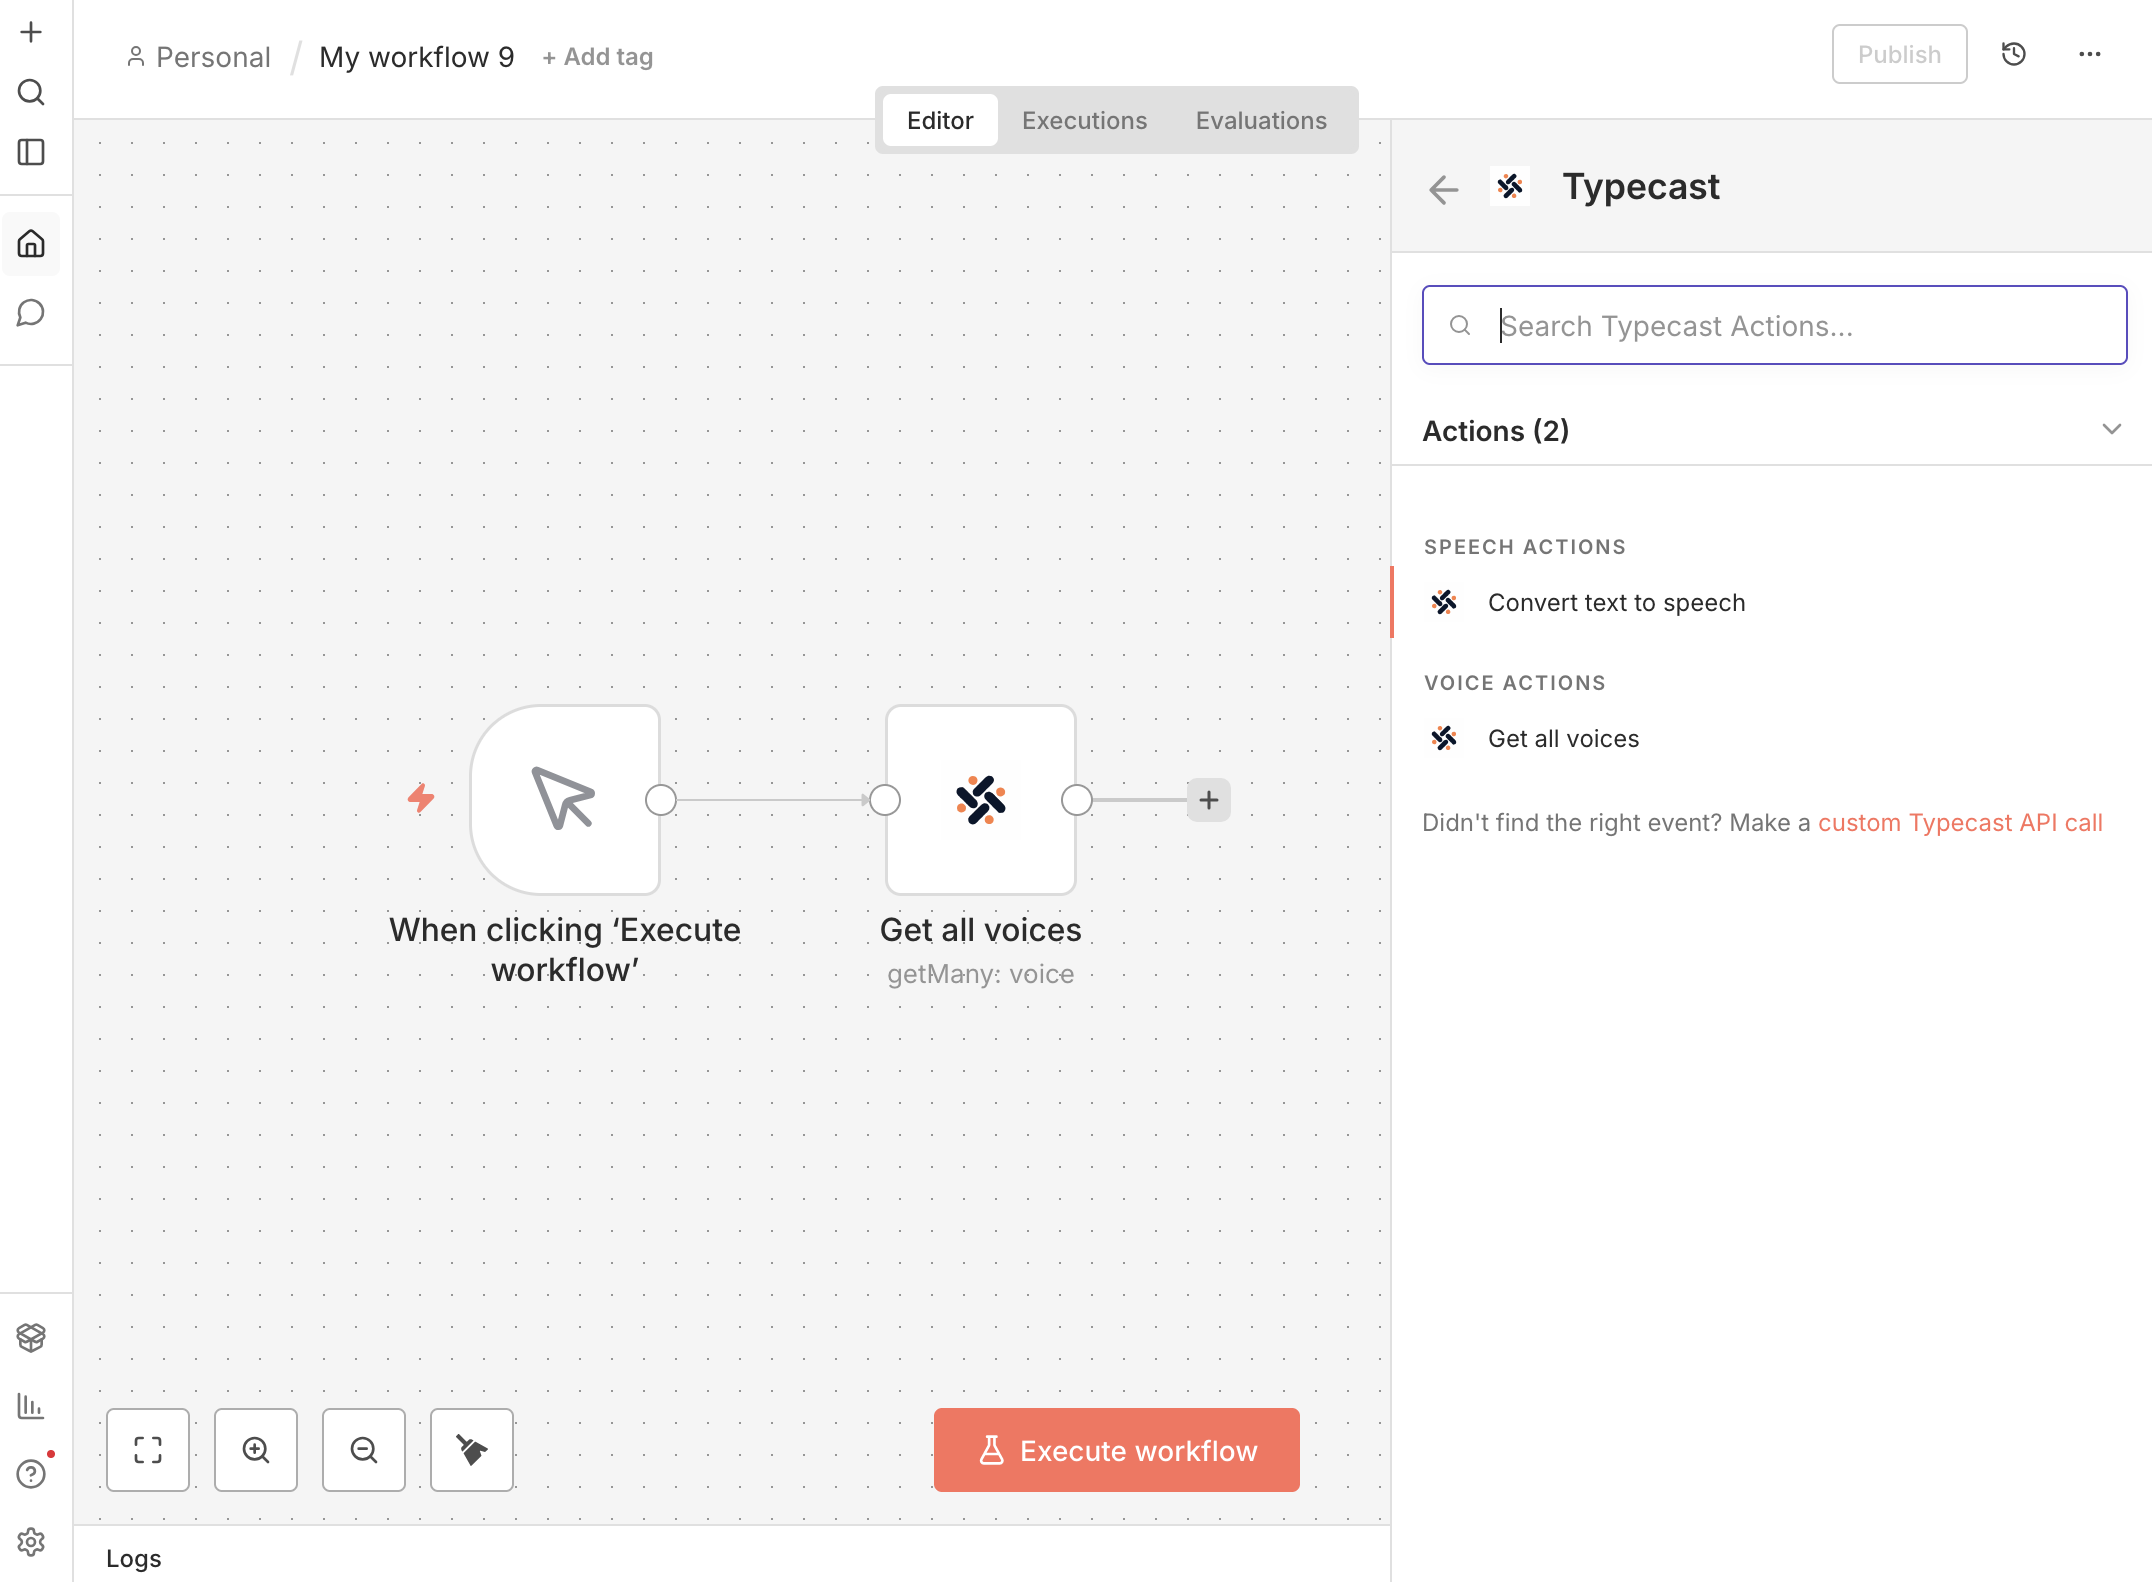Expand the Logs panel
Image resolution: width=2152 pixels, height=1582 pixels.
(135, 1557)
